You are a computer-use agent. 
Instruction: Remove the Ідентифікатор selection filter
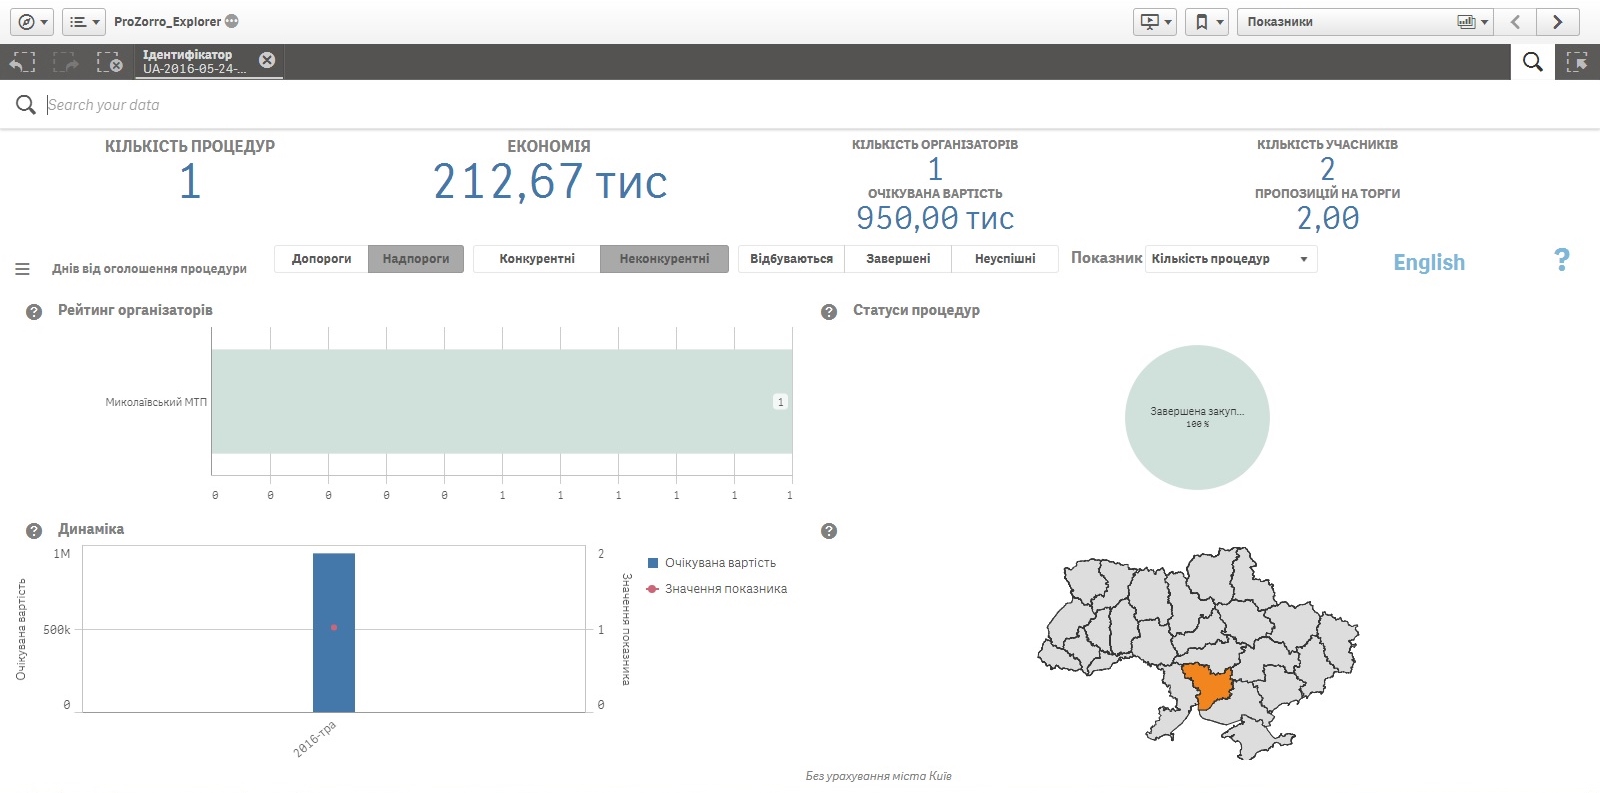coord(267,60)
